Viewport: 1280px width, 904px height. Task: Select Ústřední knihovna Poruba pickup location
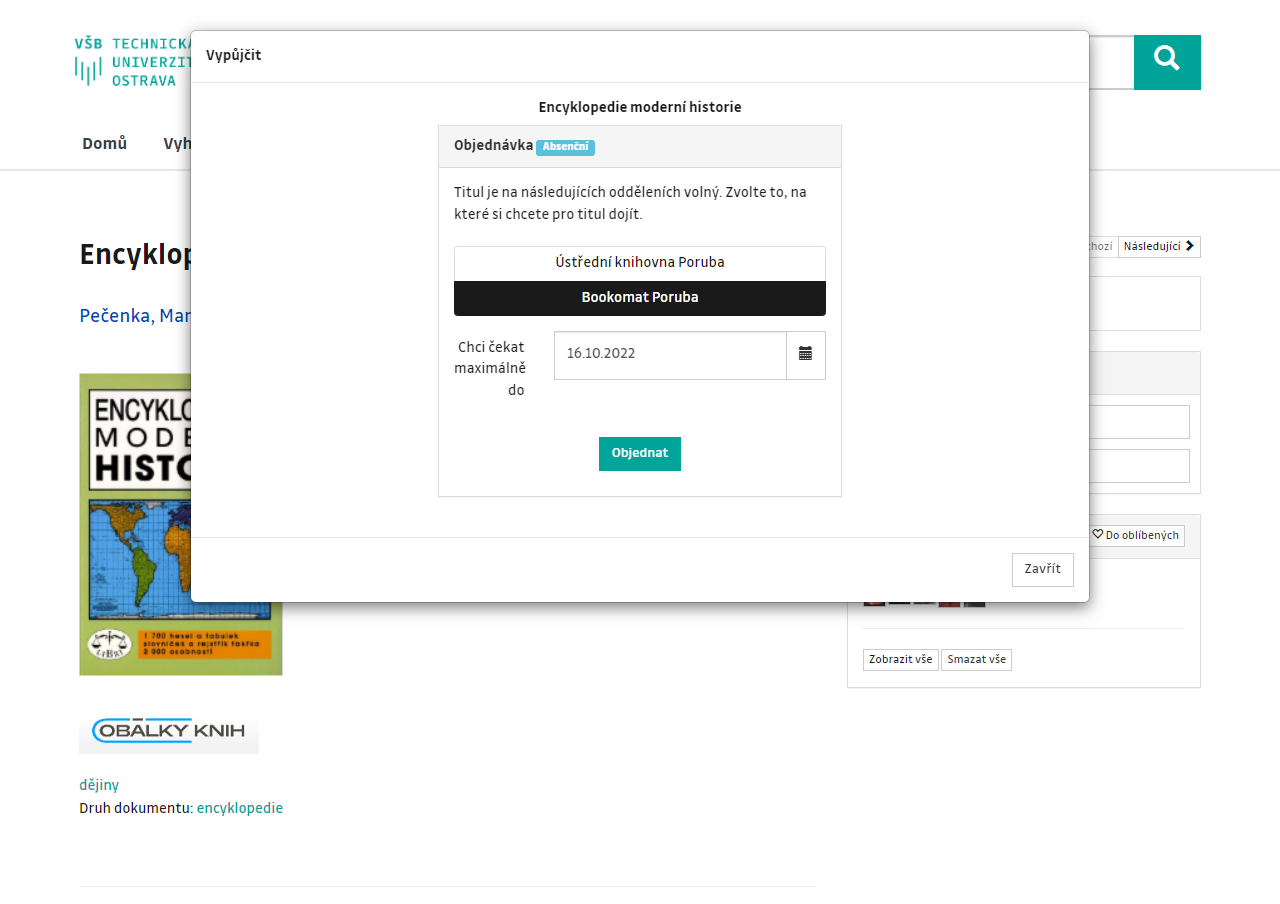(x=640, y=263)
